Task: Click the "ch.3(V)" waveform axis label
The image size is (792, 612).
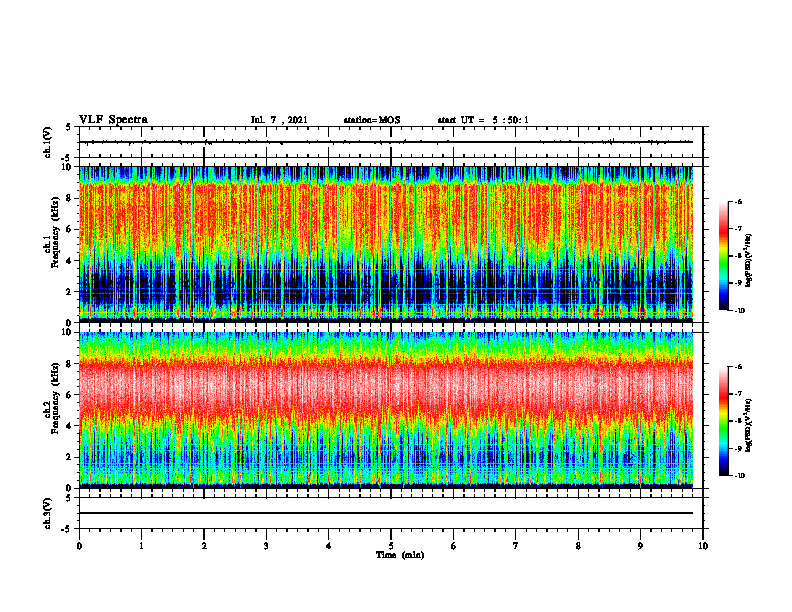Action: 48,513
